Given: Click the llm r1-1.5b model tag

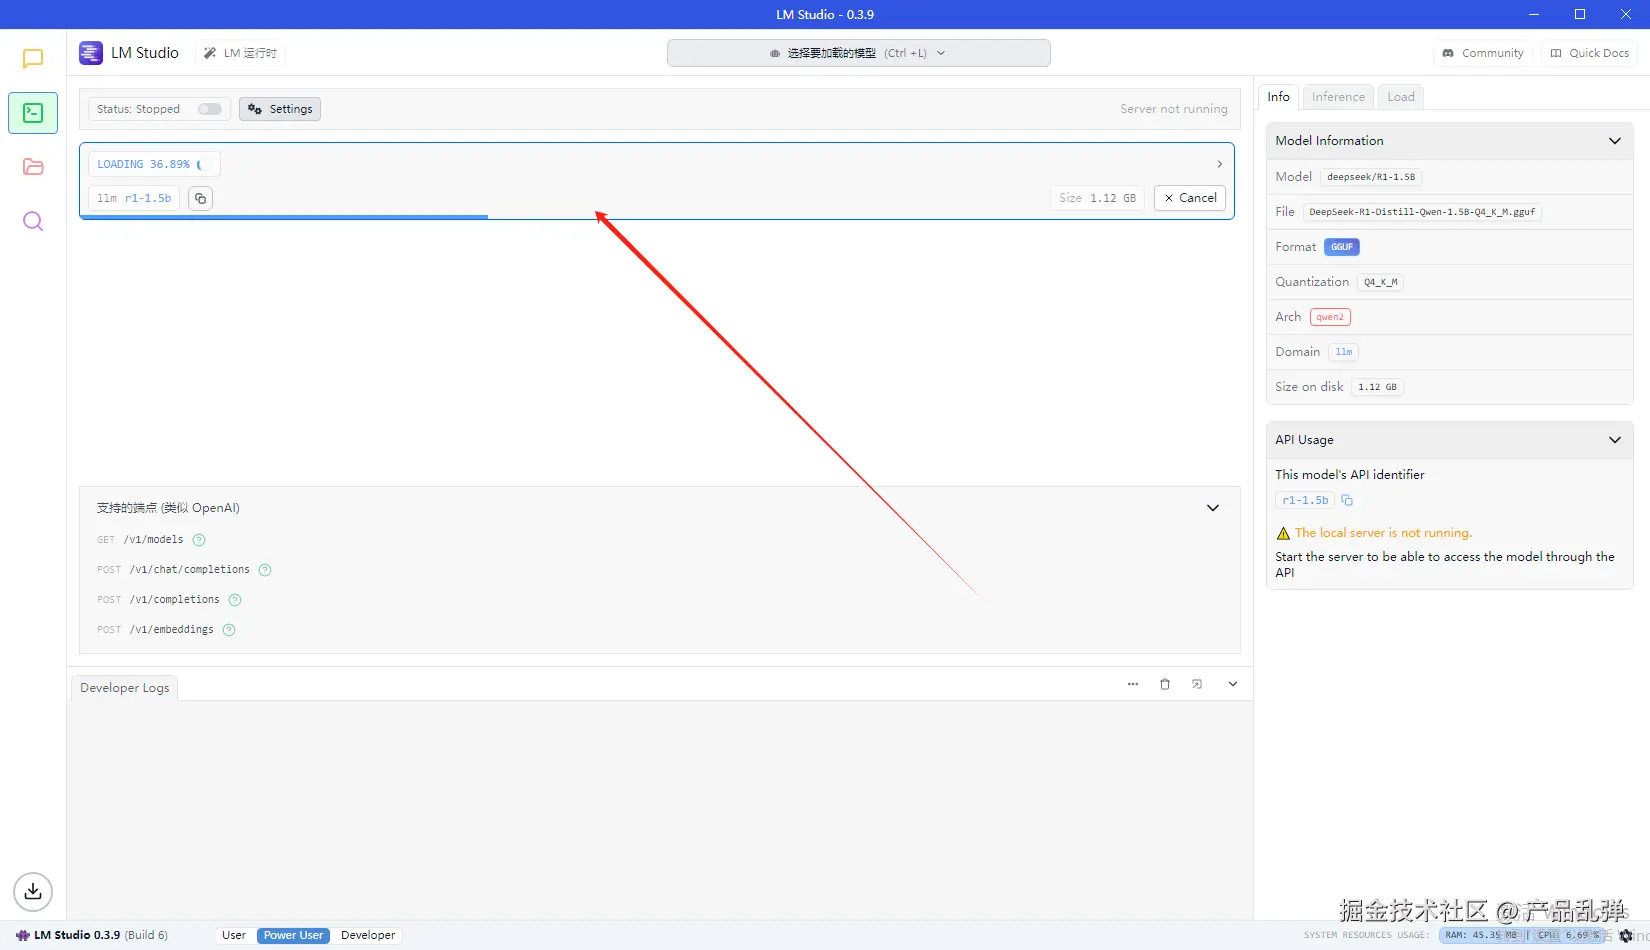Looking at the screenshot, I should [x=134, y=198].
